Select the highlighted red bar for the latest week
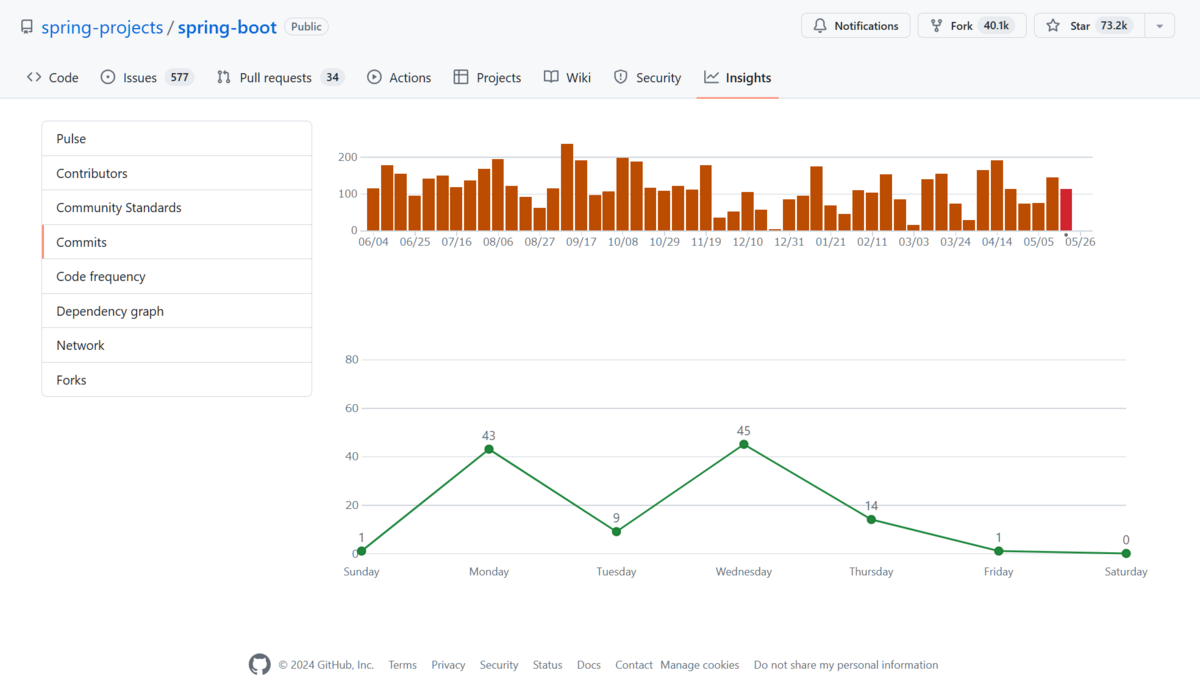Viewport: 1200px width, 690px height. (1066, 210)
